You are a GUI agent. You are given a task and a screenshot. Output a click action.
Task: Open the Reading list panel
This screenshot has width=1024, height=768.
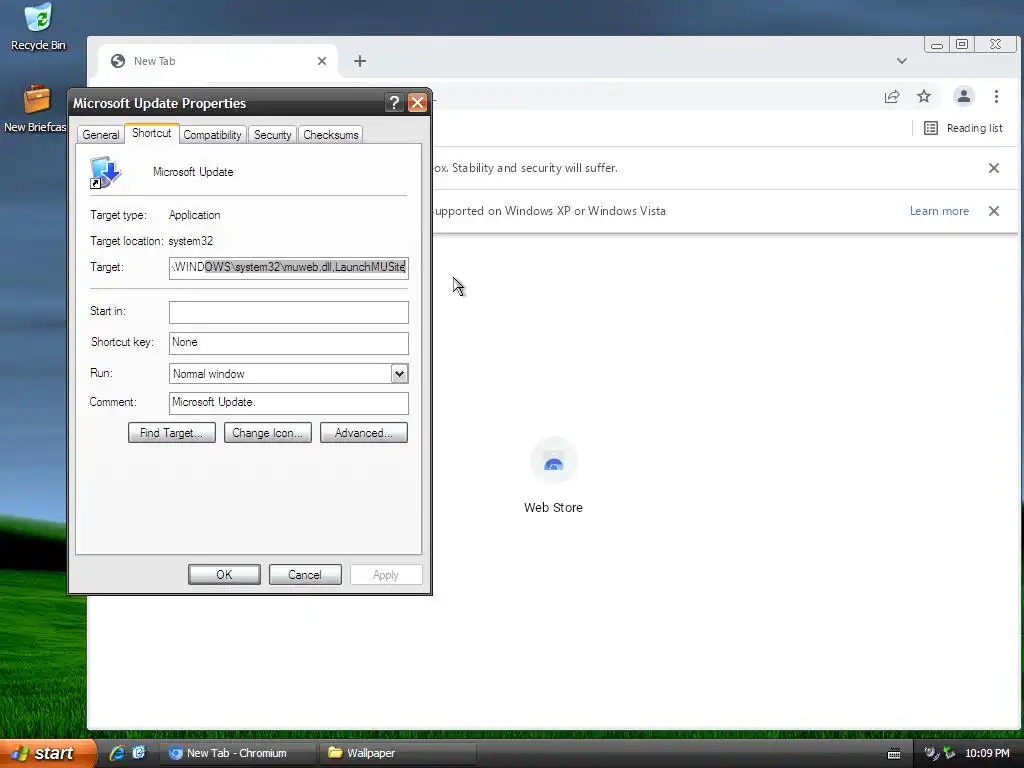(963, 128)
